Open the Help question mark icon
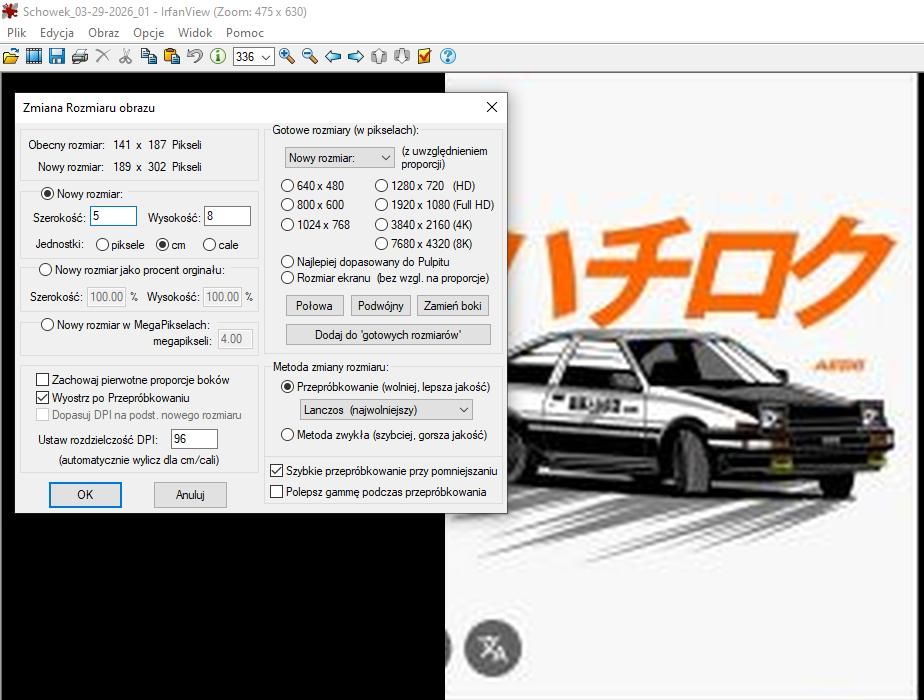This screenshot has height=700, width=924. tap(448, 57)
